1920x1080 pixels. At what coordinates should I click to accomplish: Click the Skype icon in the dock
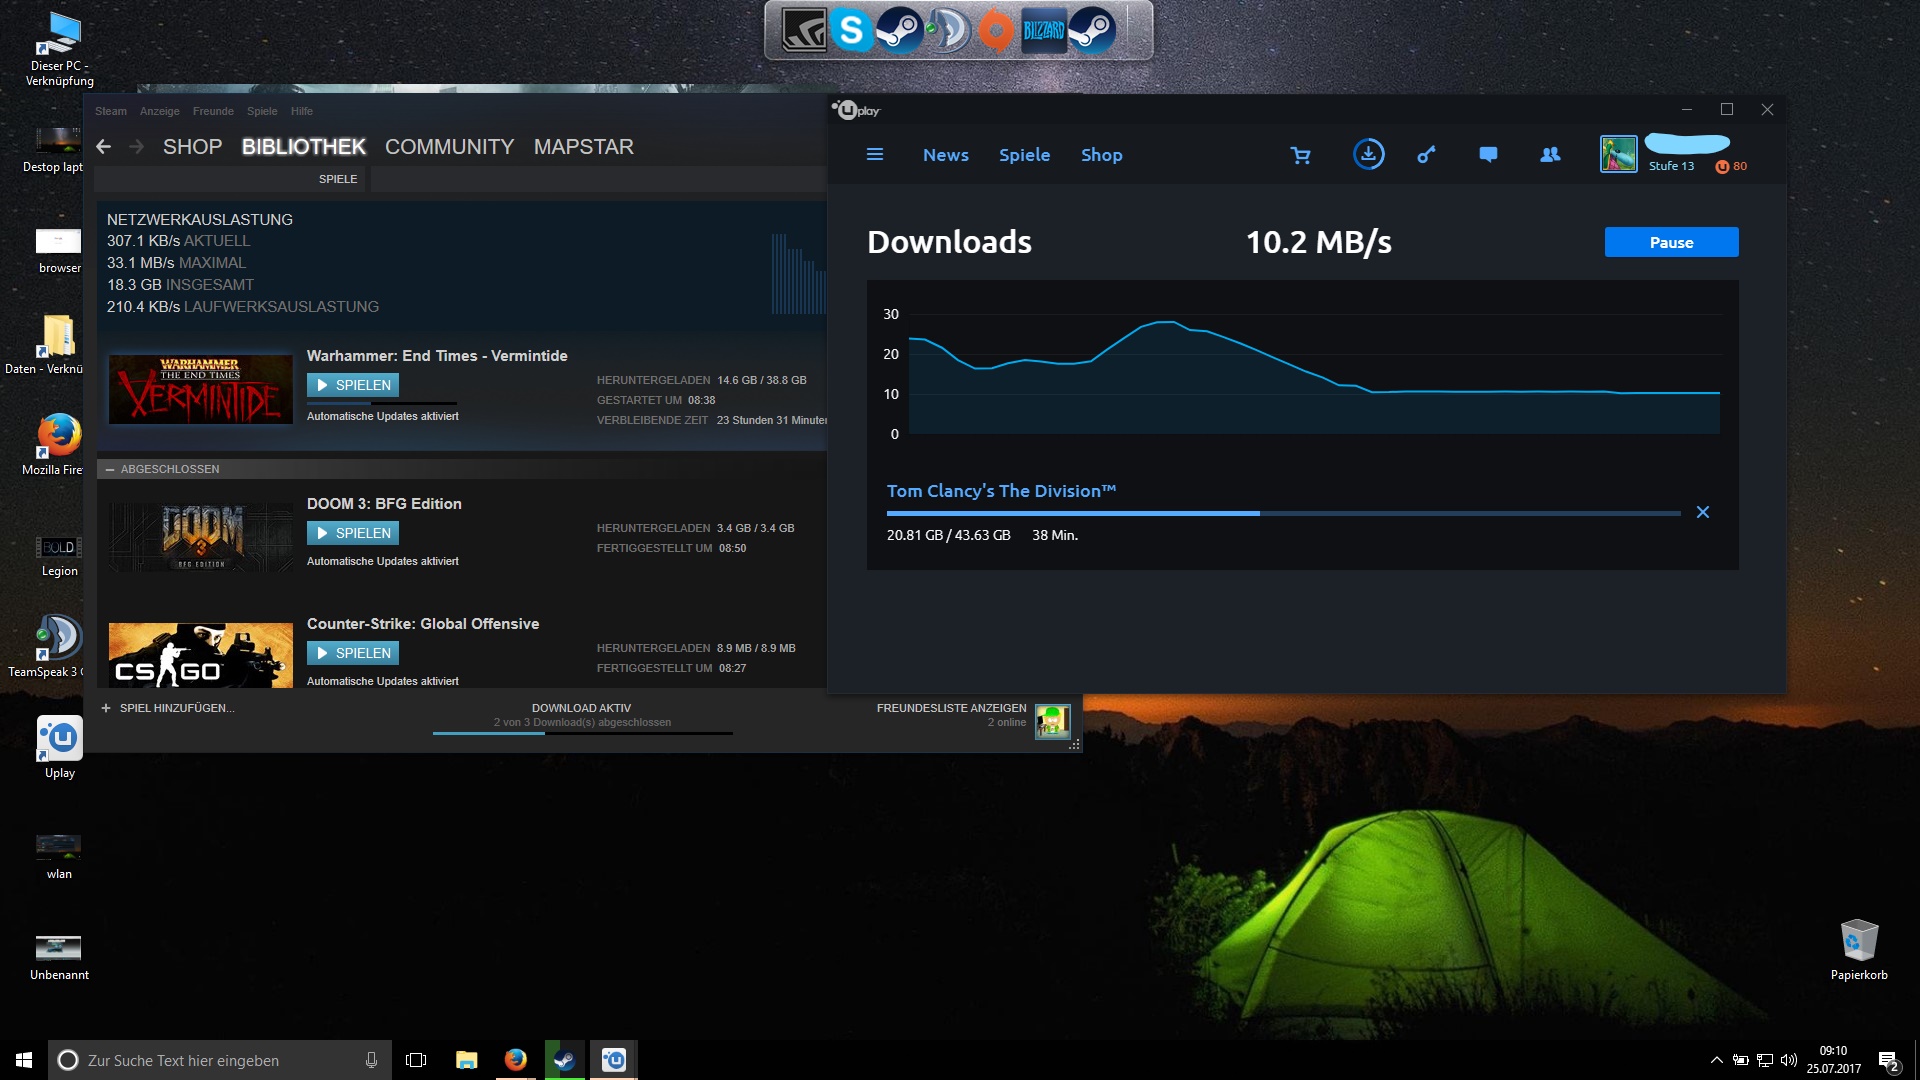pos(851,31)
